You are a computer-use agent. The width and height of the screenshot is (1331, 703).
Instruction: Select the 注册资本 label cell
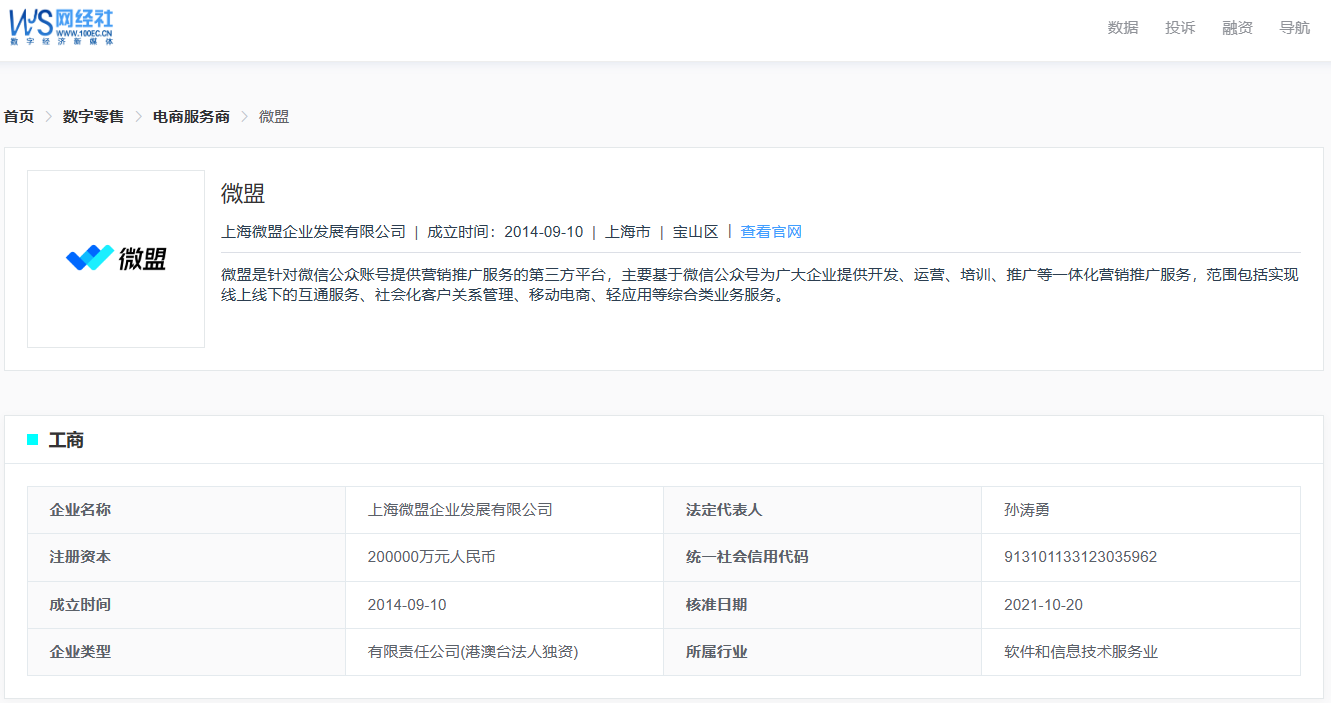click(x=186, y=557)
